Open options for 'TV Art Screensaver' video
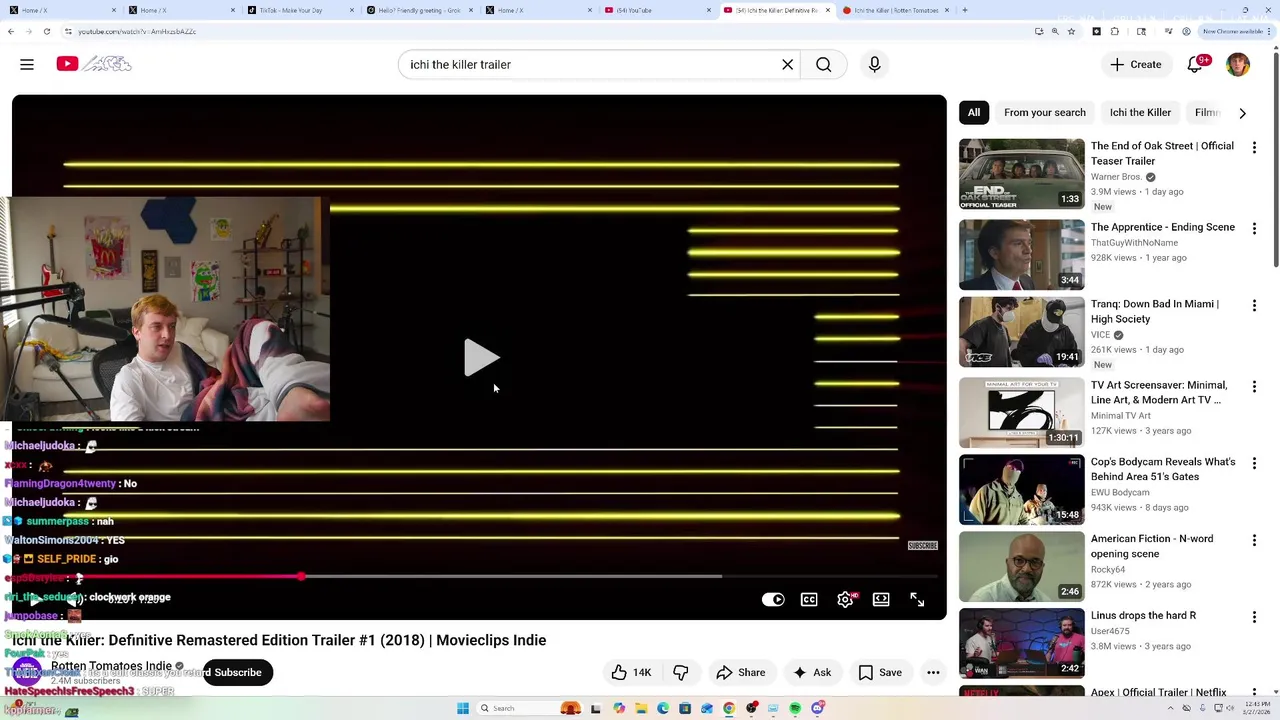Image resolution: width=1280 pixels, height=720 pixels. (1254, 386)
